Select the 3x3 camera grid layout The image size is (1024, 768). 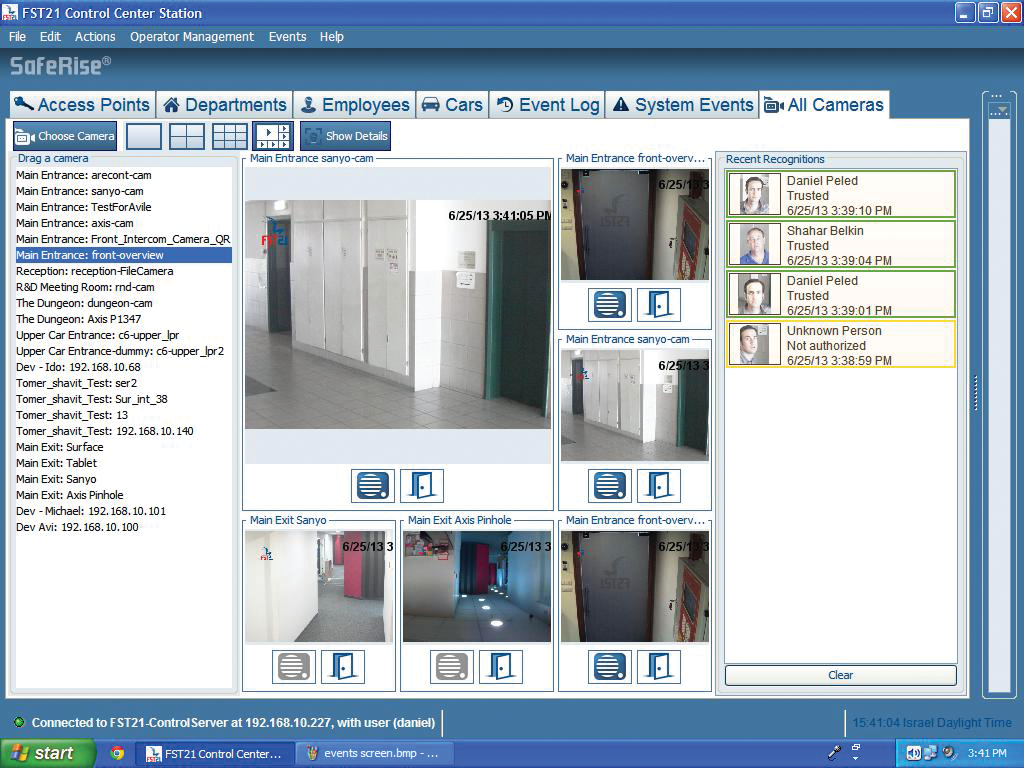(230, 135)
